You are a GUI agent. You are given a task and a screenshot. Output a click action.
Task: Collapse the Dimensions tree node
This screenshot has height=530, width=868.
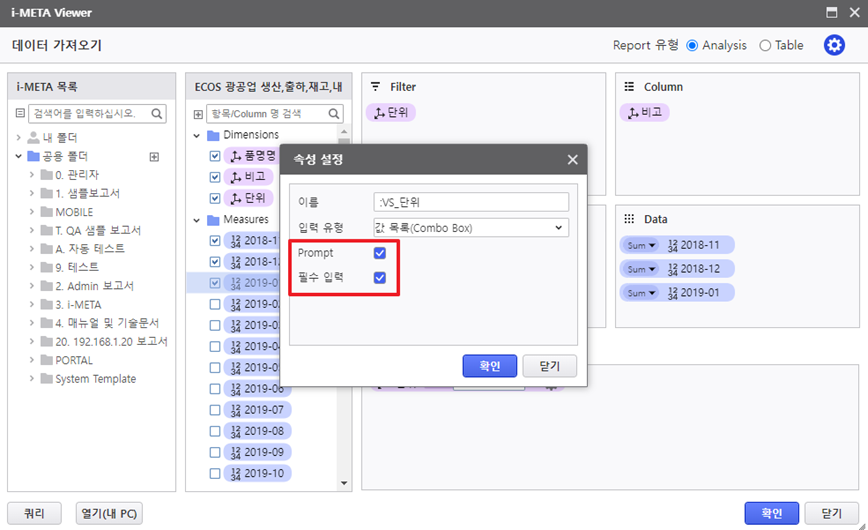click(199, 135)
